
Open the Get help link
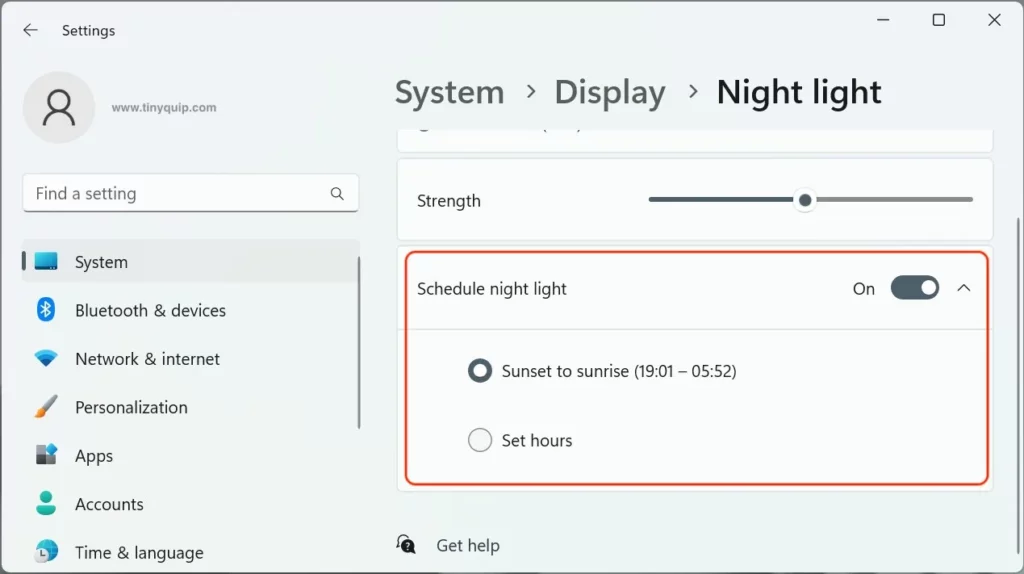point(467,545)
